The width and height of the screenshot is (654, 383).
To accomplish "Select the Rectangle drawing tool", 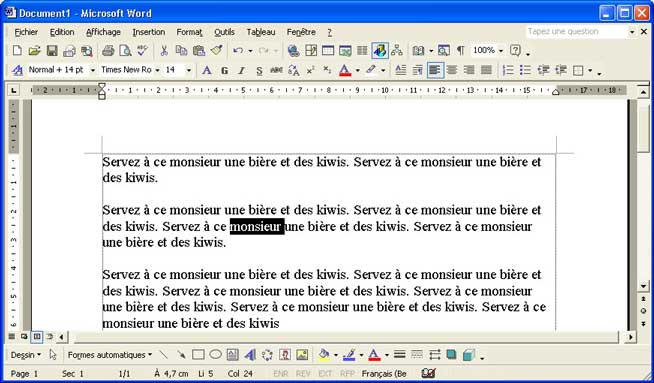I will click(x=198, y=355).
